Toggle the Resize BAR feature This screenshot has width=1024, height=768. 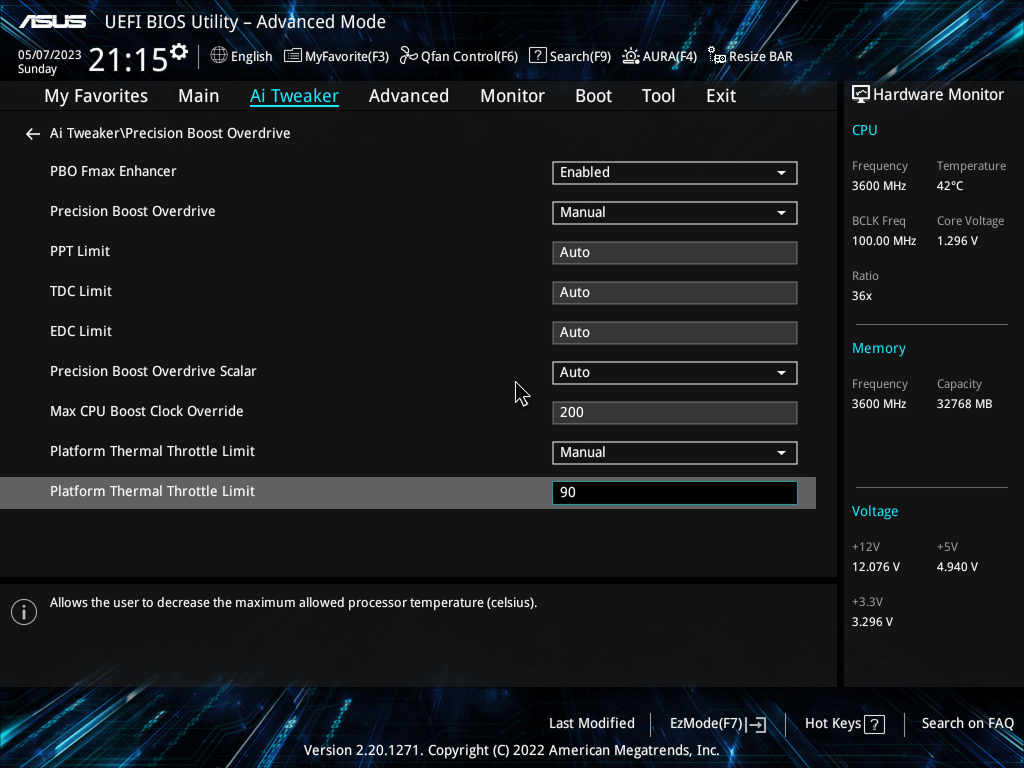[x=750, y=56]
